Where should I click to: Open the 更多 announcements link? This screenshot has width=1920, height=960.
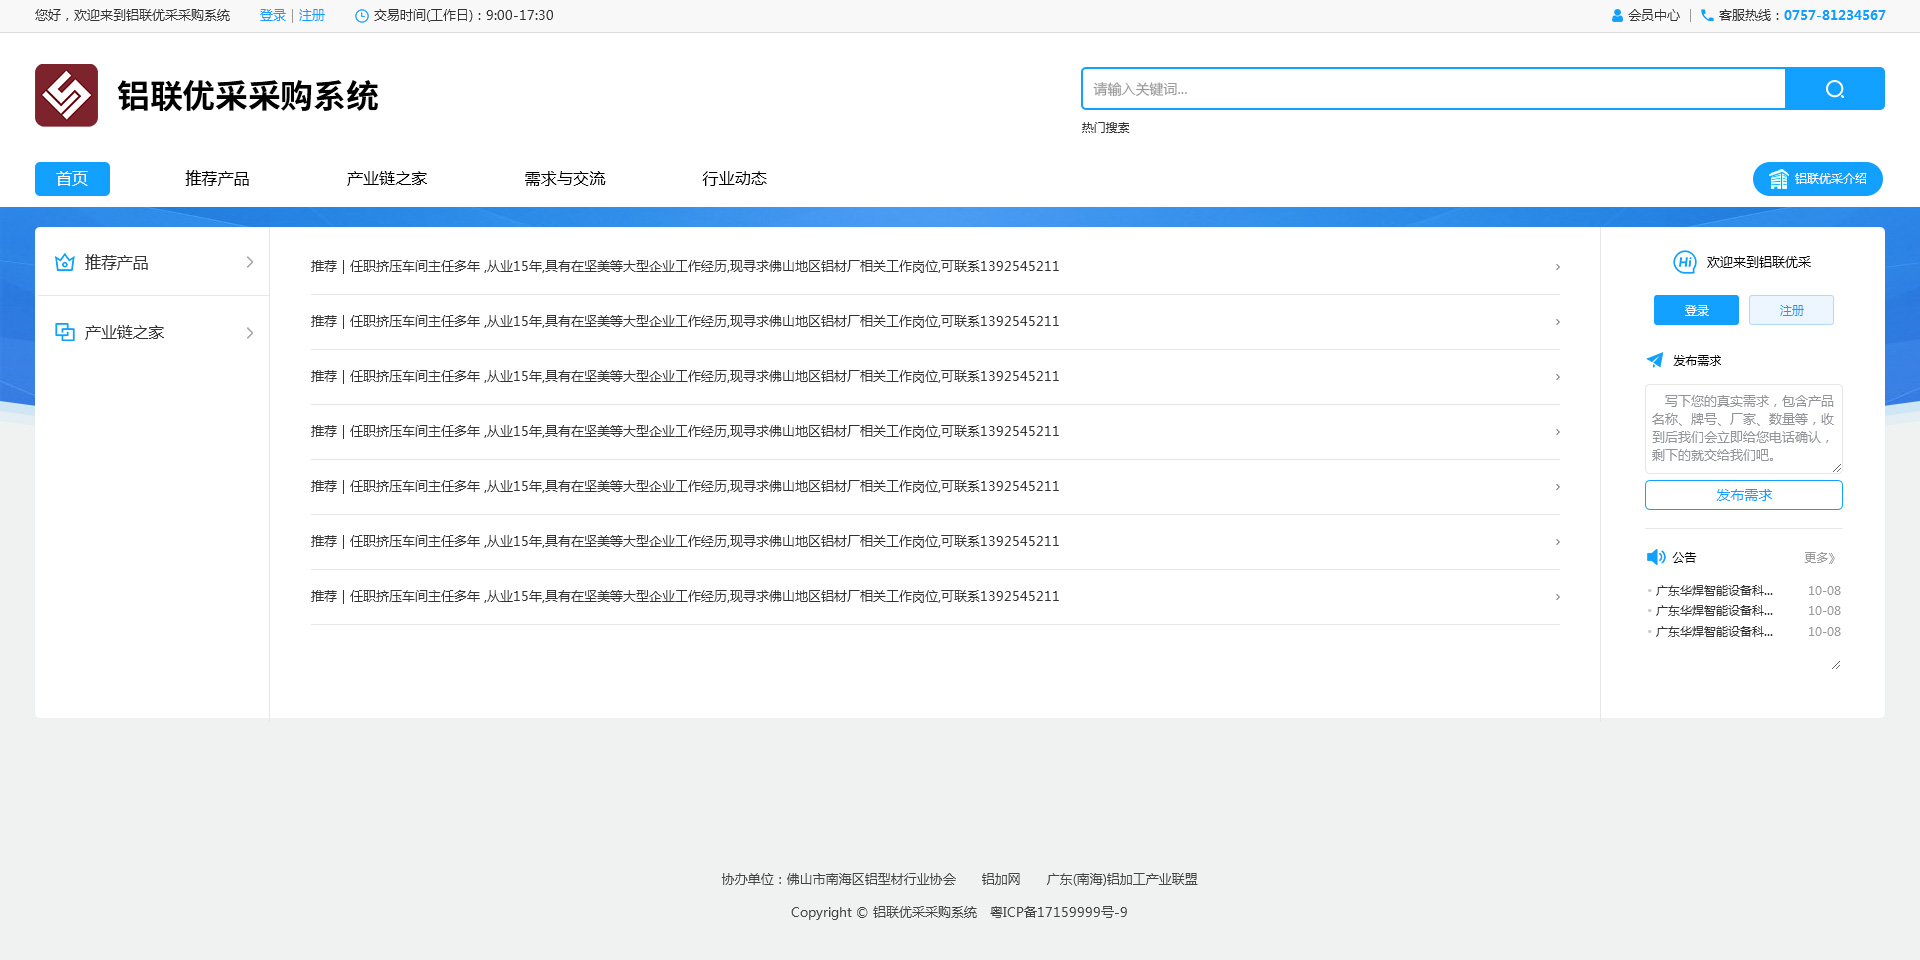point(1819,558)
